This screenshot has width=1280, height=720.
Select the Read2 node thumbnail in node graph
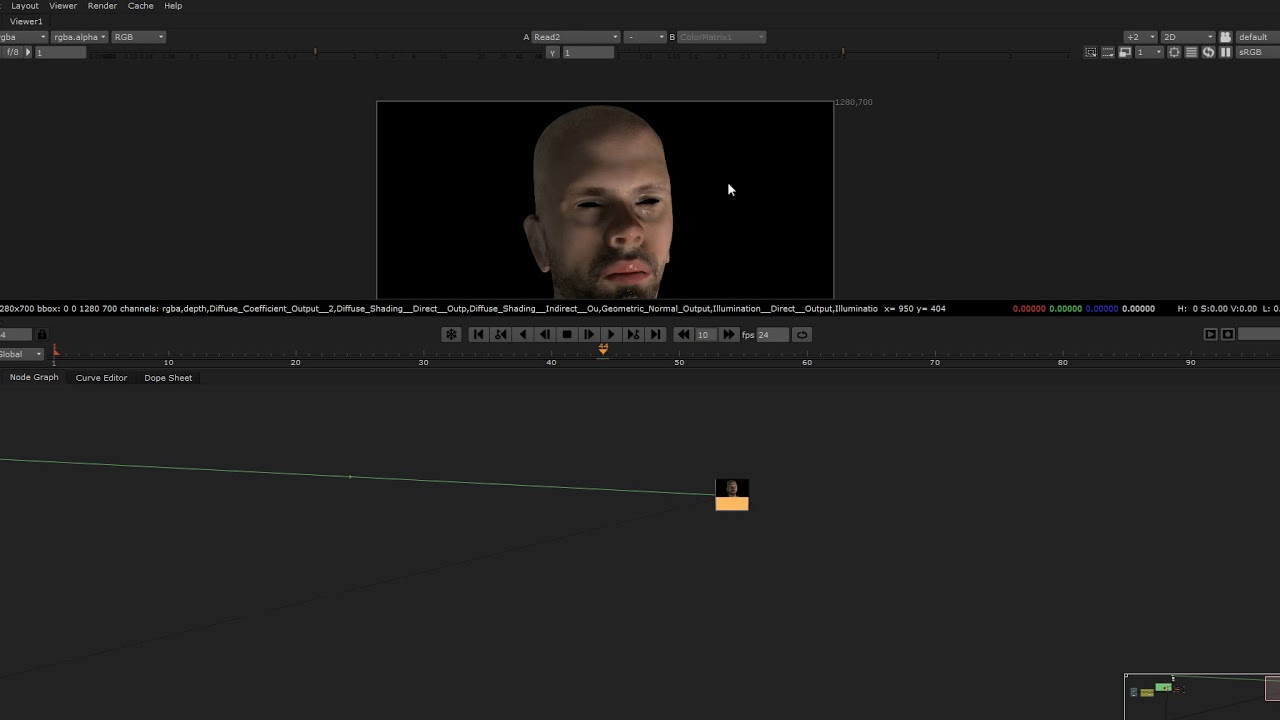click(x=731, y=488)
